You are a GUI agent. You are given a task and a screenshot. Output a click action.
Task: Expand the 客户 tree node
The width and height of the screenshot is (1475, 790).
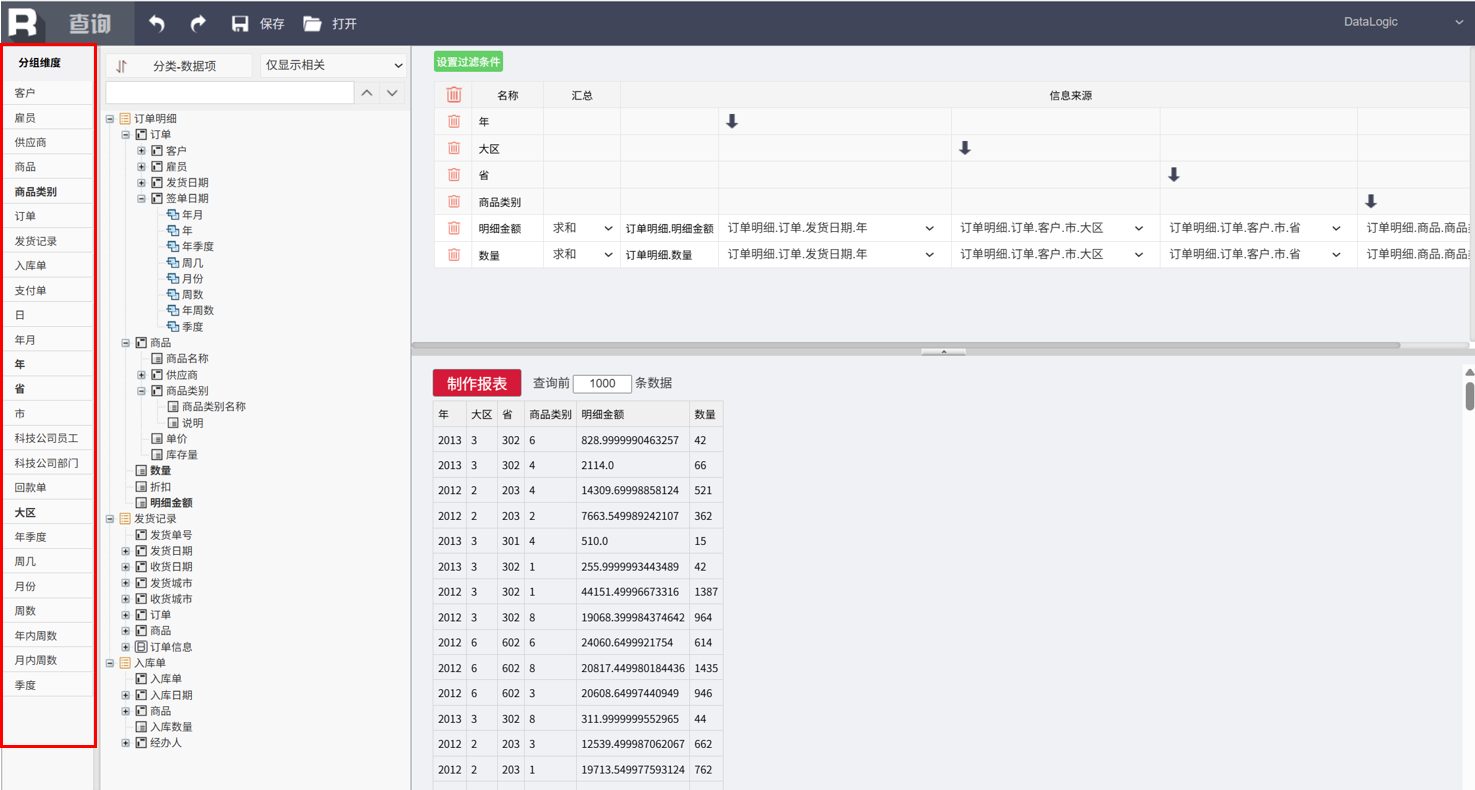[x=142, y=151]
